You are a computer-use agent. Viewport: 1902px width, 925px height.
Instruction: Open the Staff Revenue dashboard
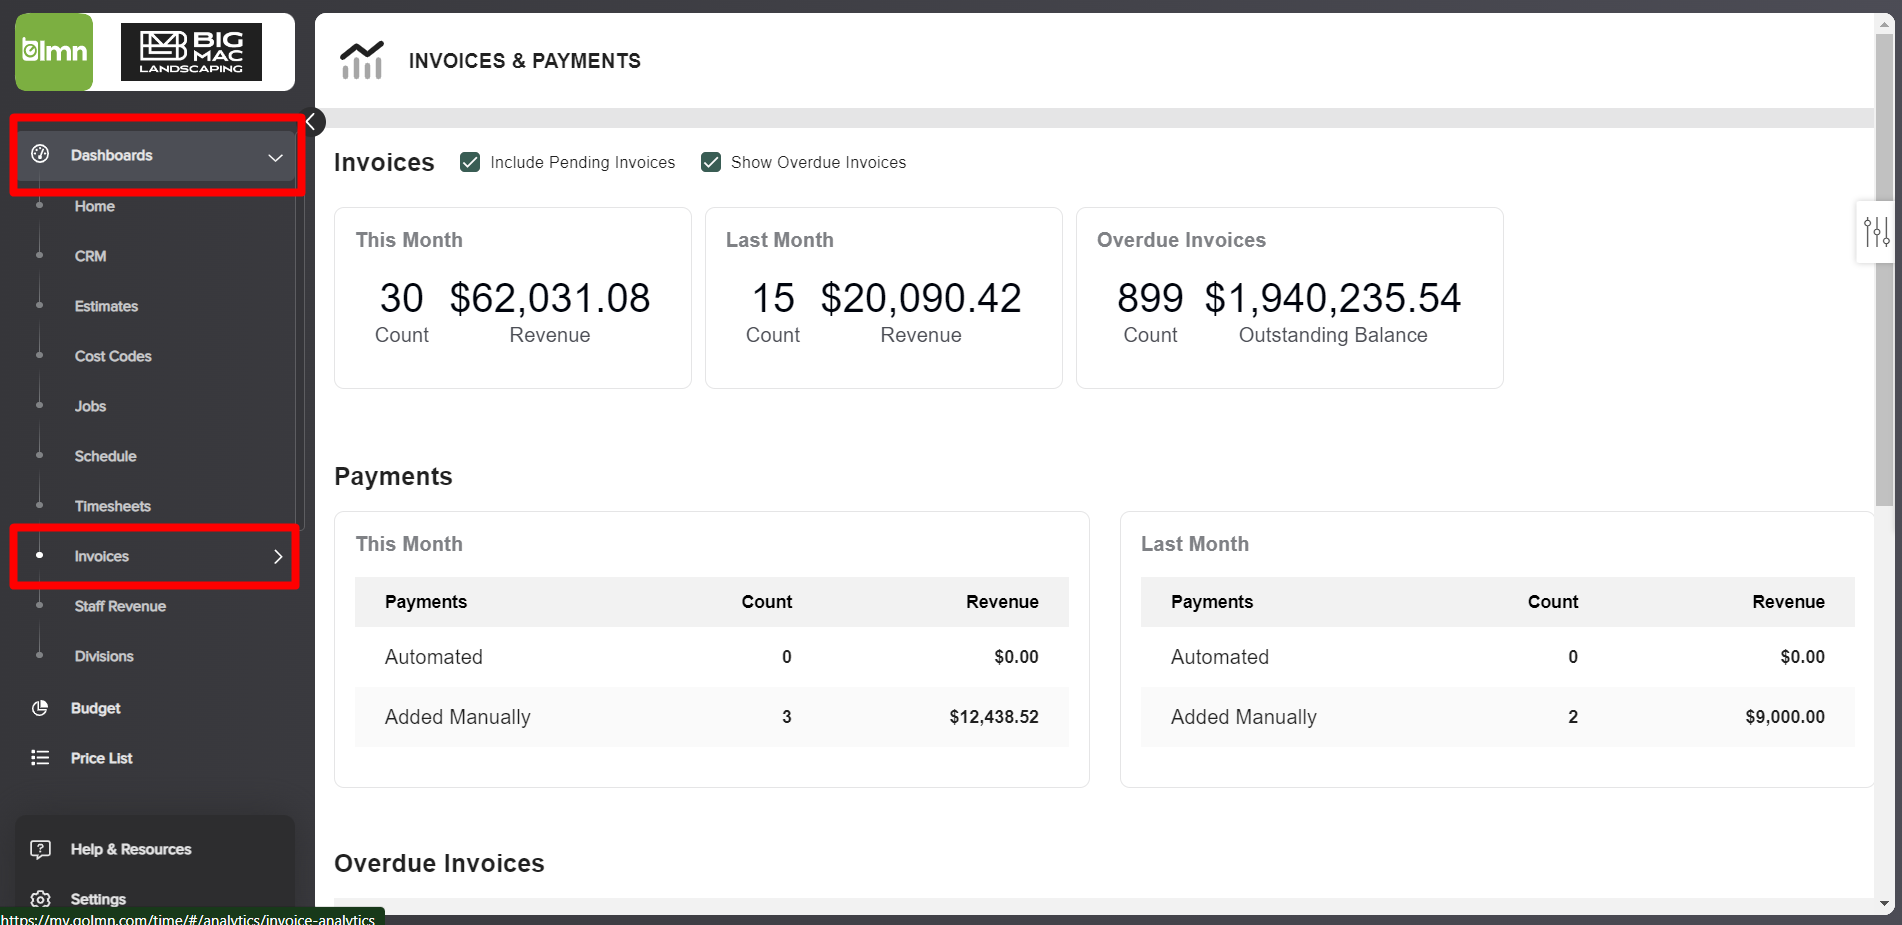(120, 606)
